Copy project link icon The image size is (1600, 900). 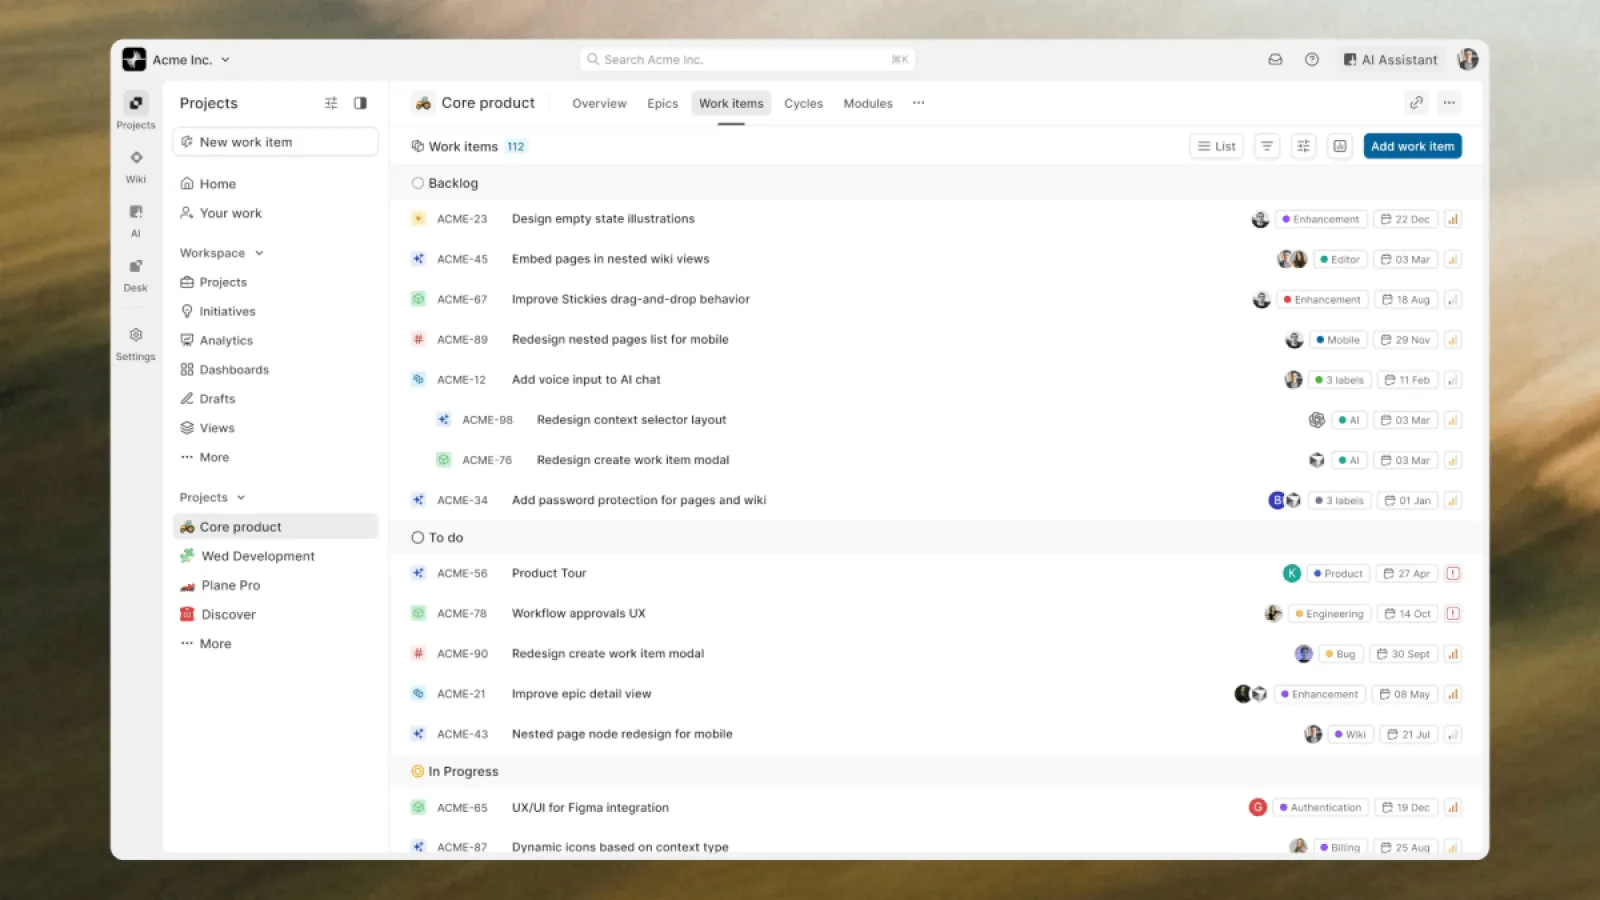tap(1416, 103)
